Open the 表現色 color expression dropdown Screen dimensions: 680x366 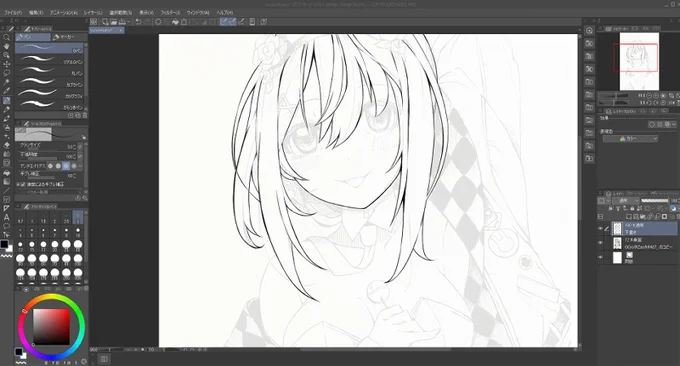[630, 138]
